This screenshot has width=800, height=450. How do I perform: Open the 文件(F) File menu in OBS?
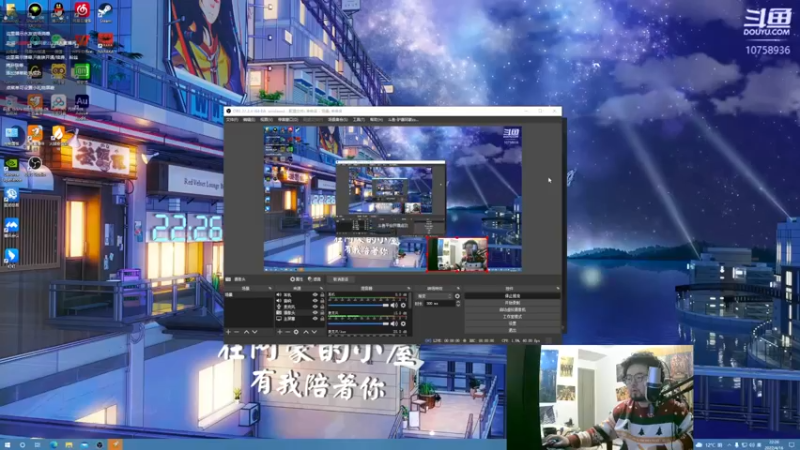[x=232, y=119]
